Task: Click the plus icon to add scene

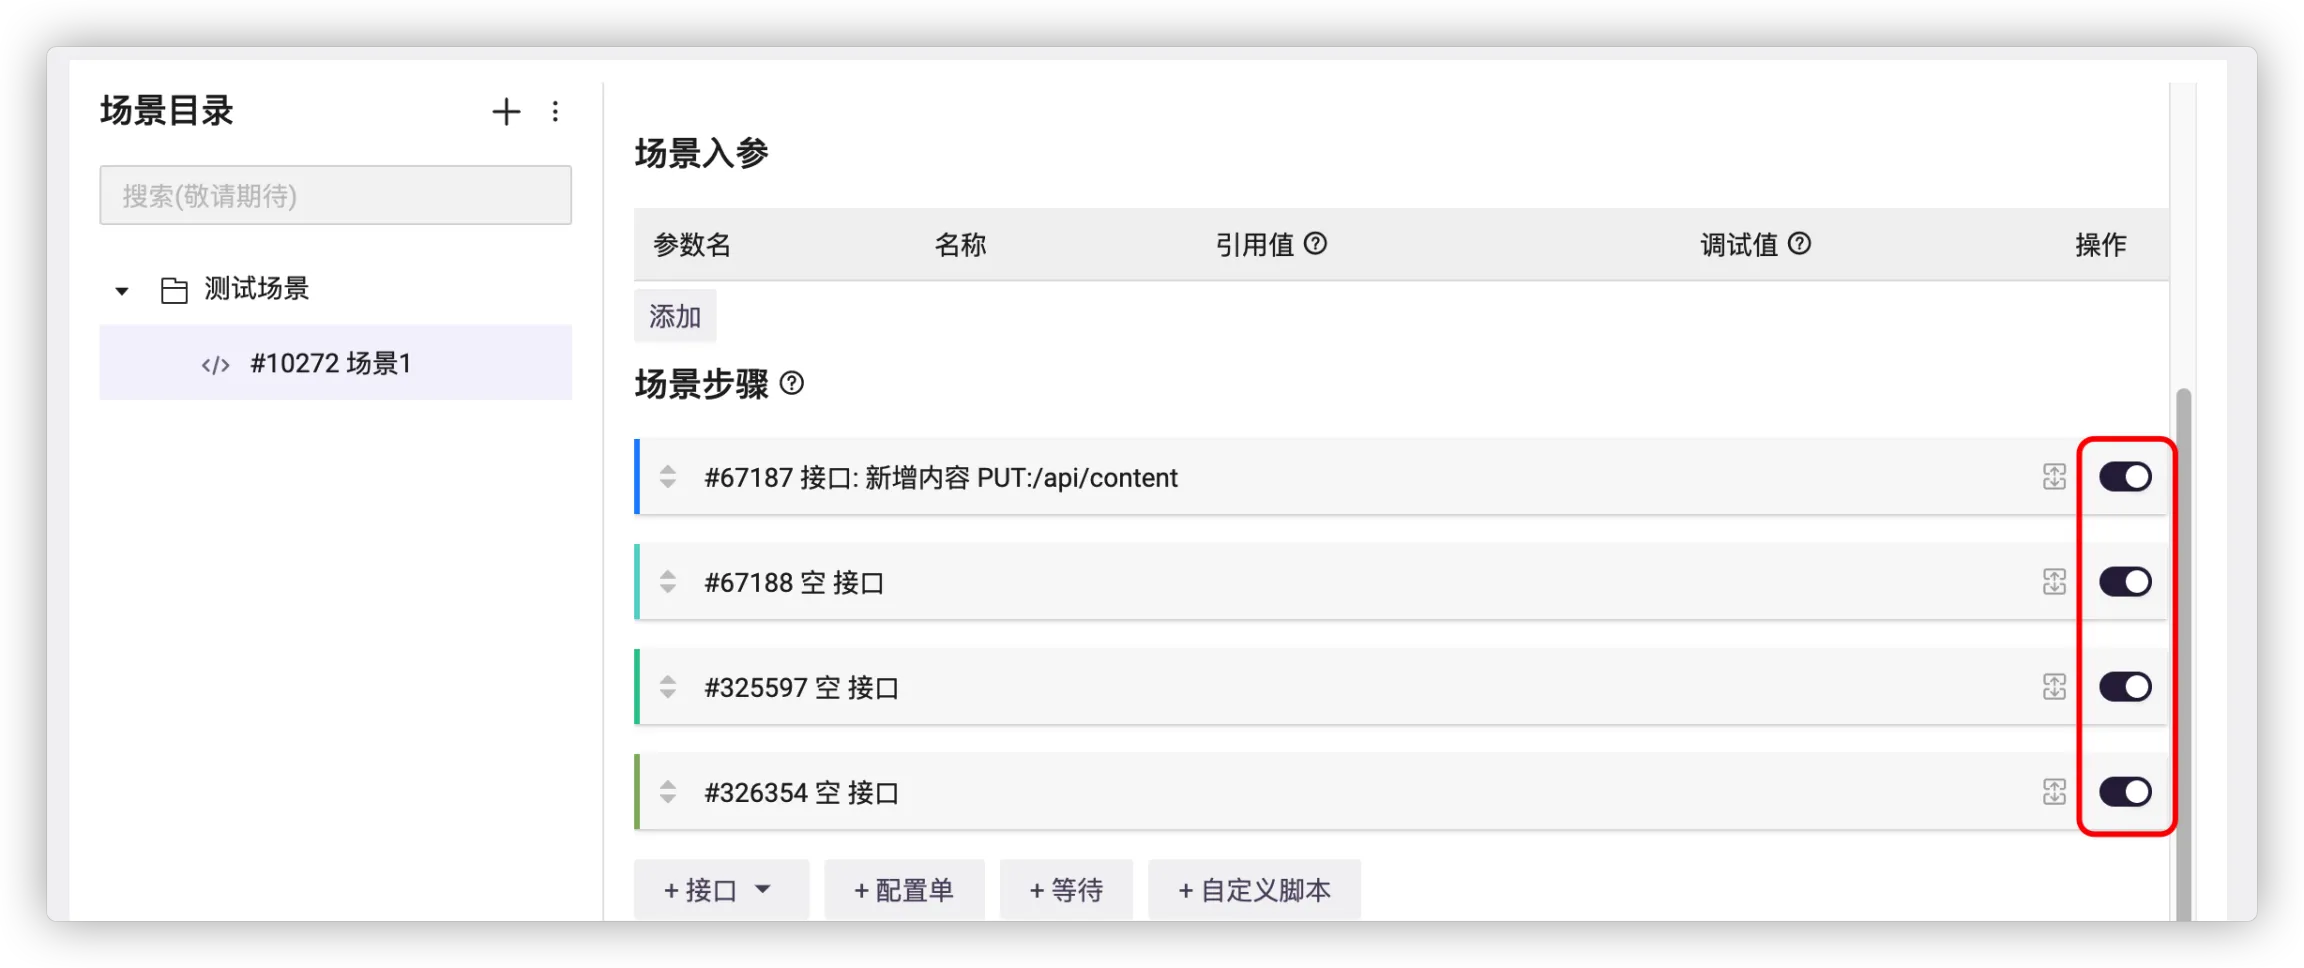Action: coord(506,111)
